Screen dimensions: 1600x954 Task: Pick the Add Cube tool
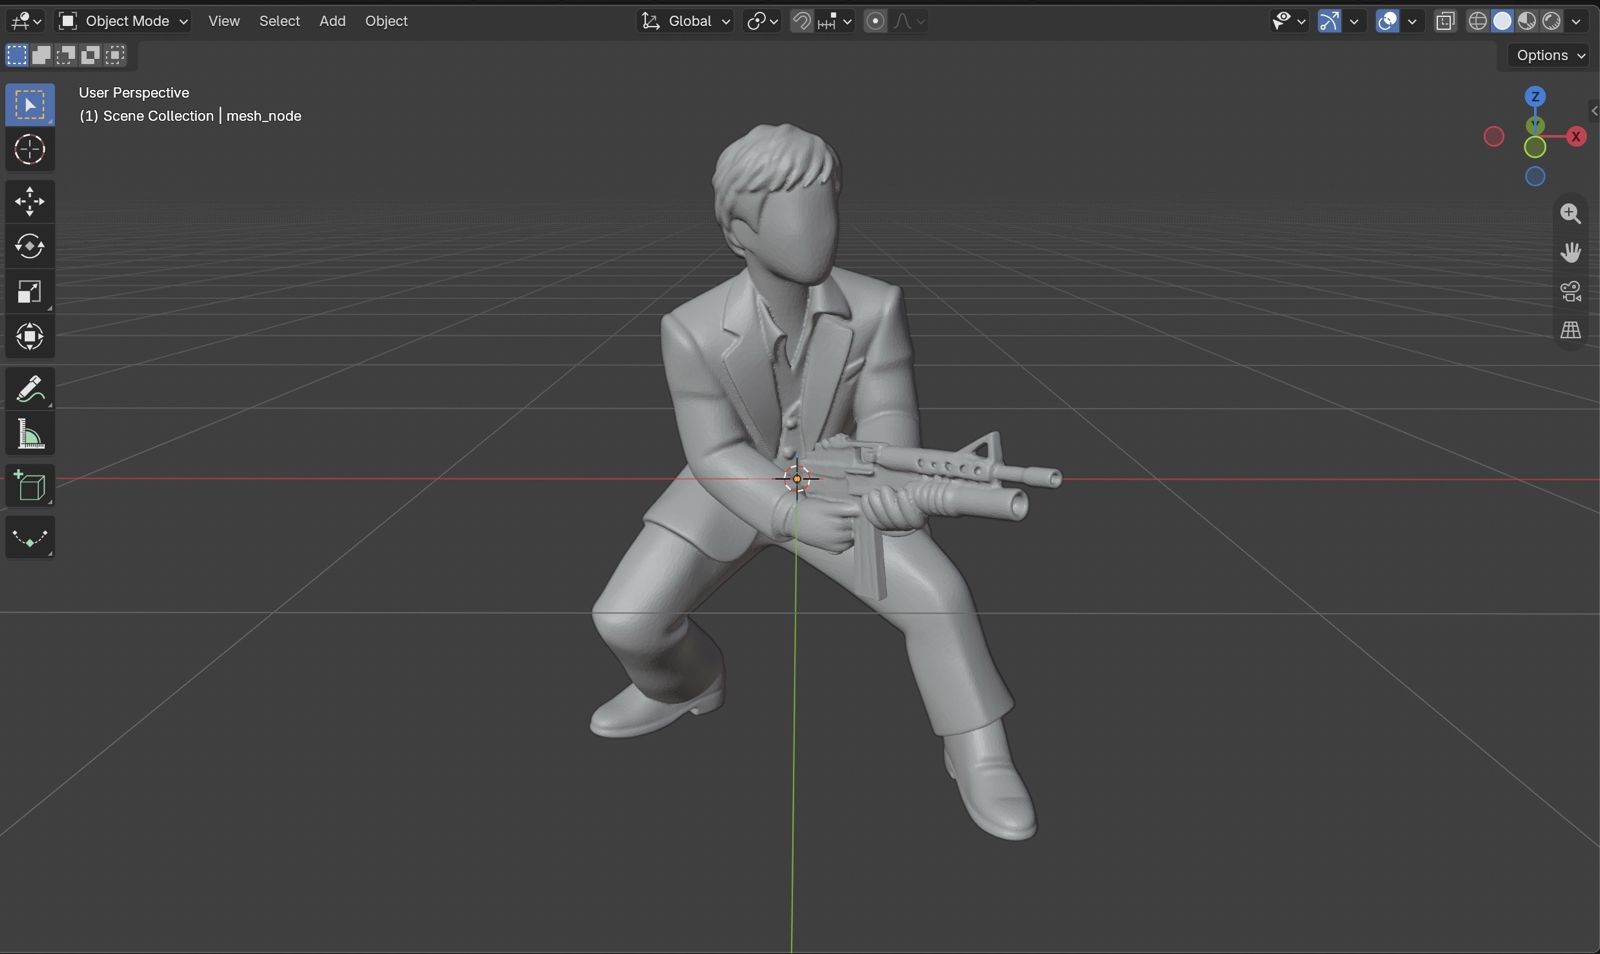[30, 486]
